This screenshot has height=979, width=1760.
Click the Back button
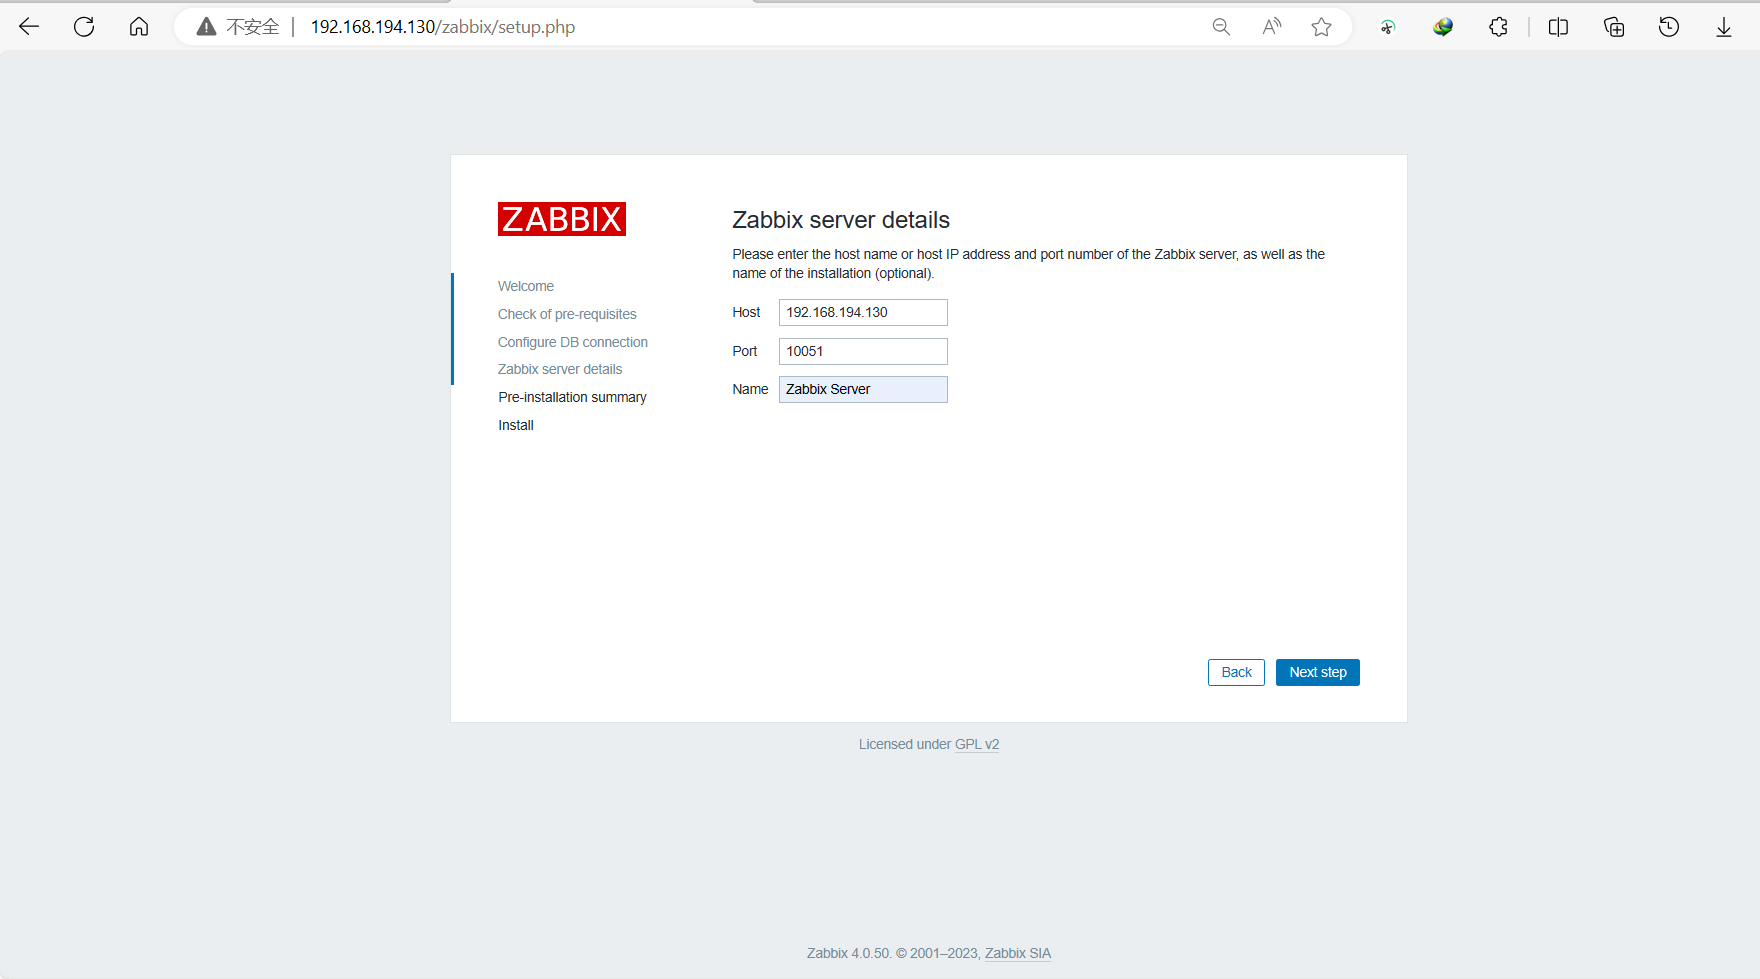pyautogui.click(x=1236, y=672)
